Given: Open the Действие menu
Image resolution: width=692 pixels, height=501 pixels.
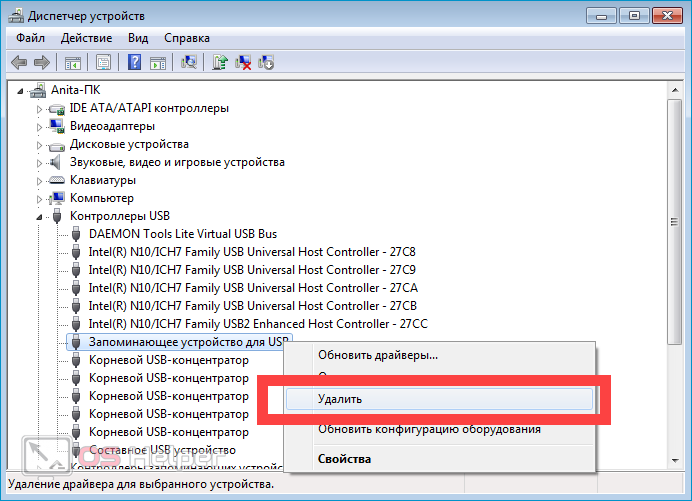Looking at the screenshot, I should (86, 38).
